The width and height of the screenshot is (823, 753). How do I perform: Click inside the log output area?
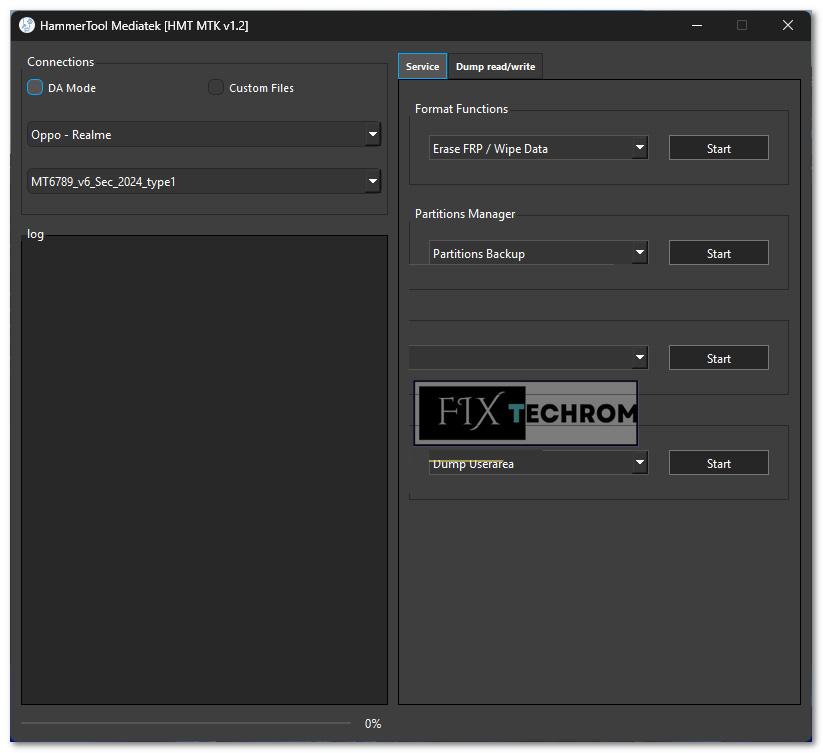point(204,470)
